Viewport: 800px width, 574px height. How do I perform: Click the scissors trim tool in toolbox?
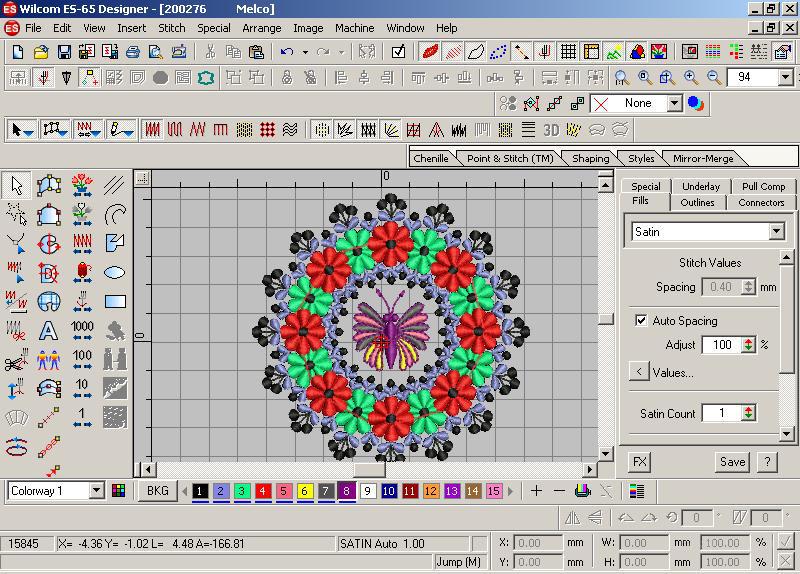click(16, 360)
